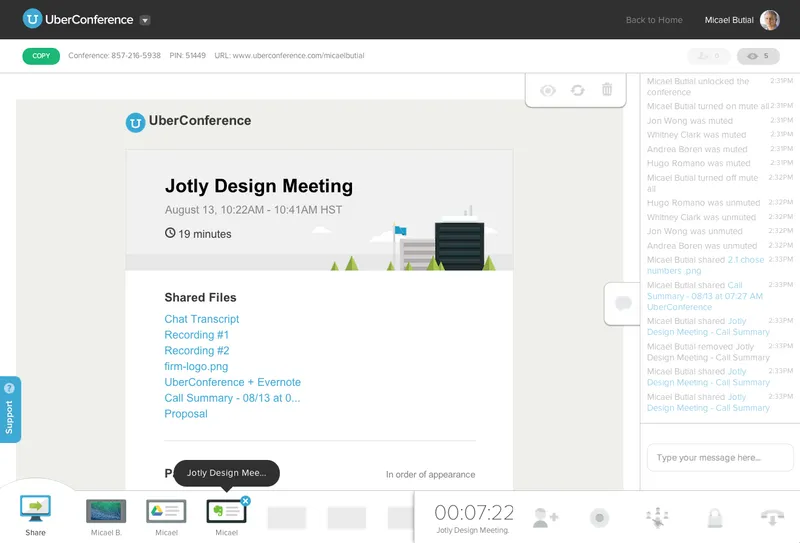Open the Chat Transcript link

click(x=202, y=319)
